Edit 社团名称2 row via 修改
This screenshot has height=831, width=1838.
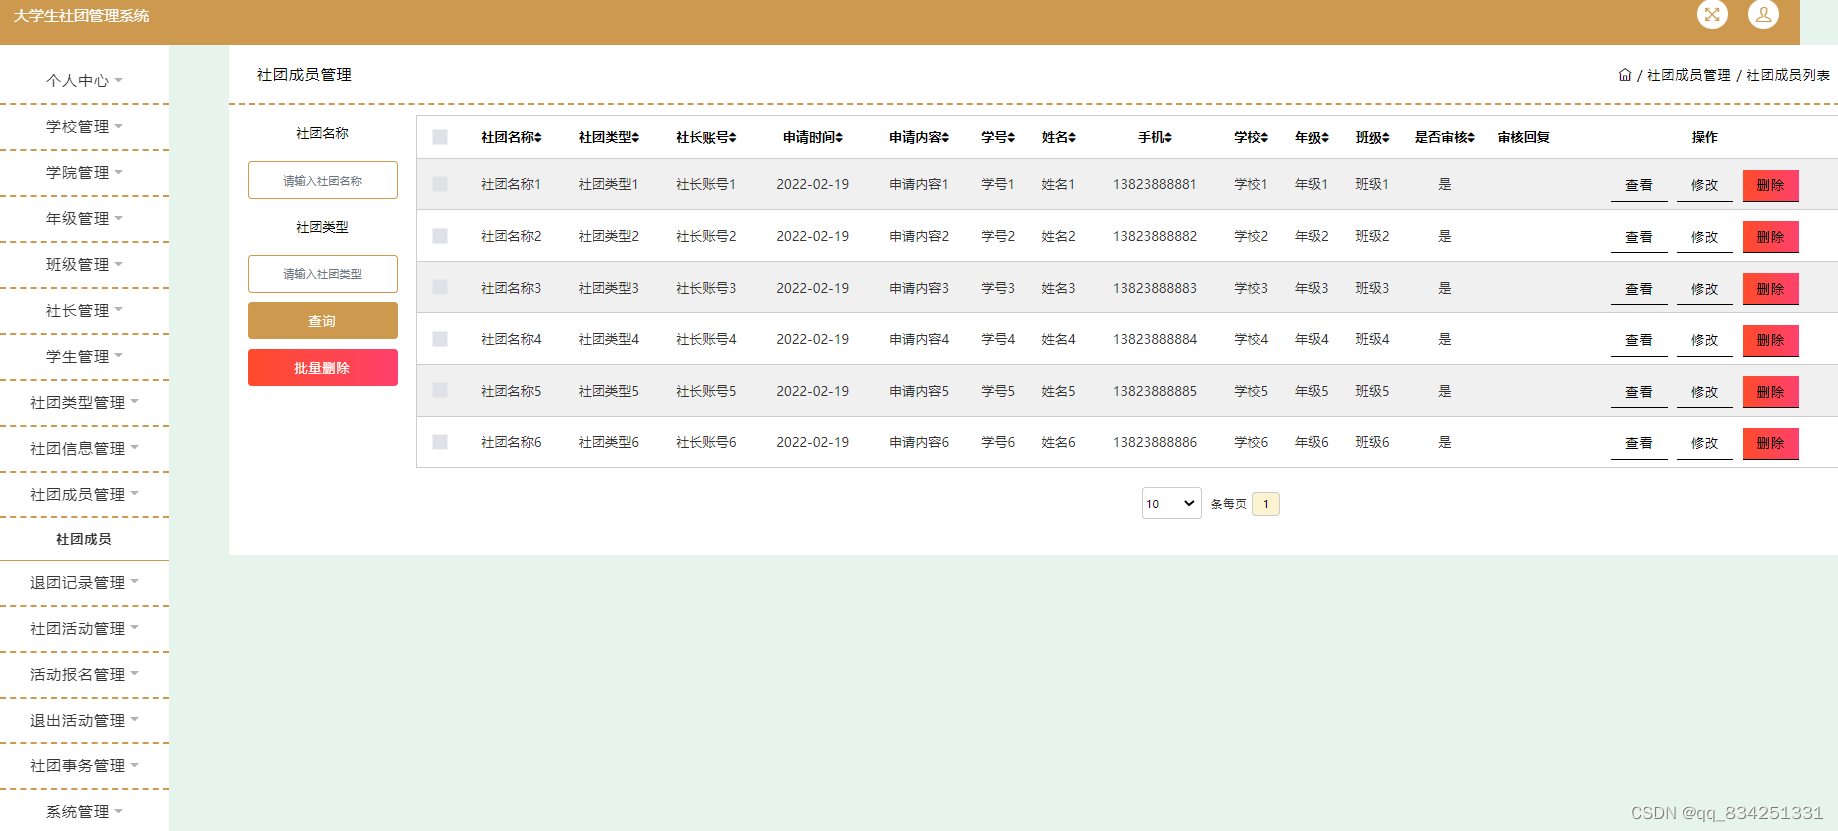coord(1705,237)
